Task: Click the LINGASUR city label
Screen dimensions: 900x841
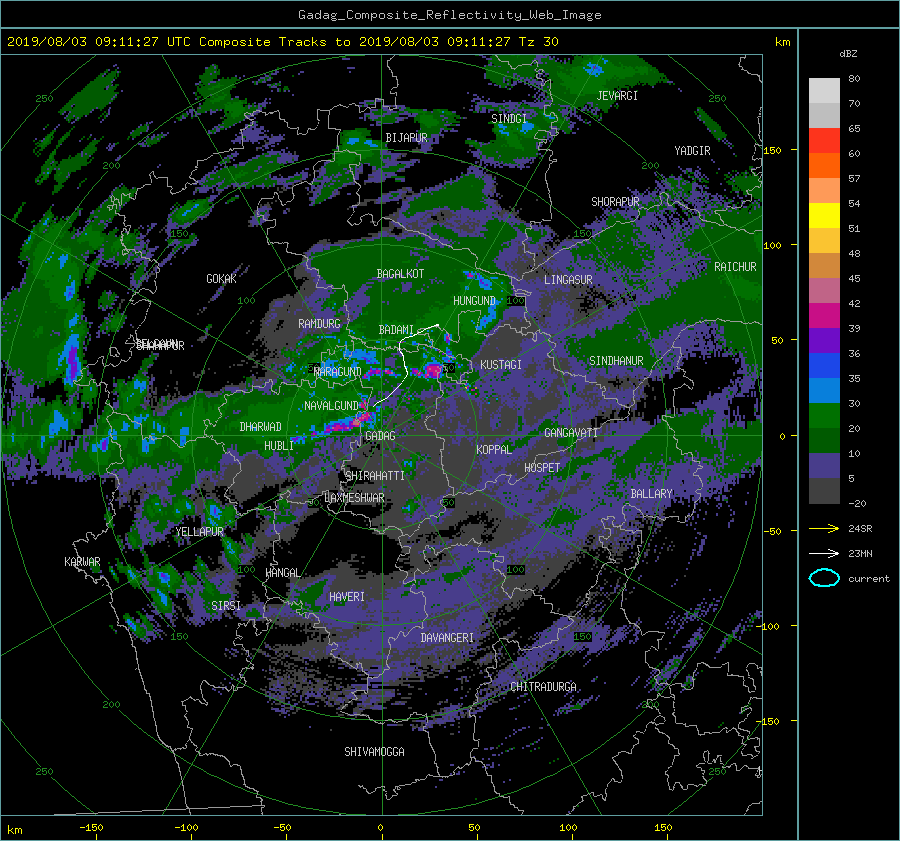Action: pyautogui.click(x=568, y=280)
